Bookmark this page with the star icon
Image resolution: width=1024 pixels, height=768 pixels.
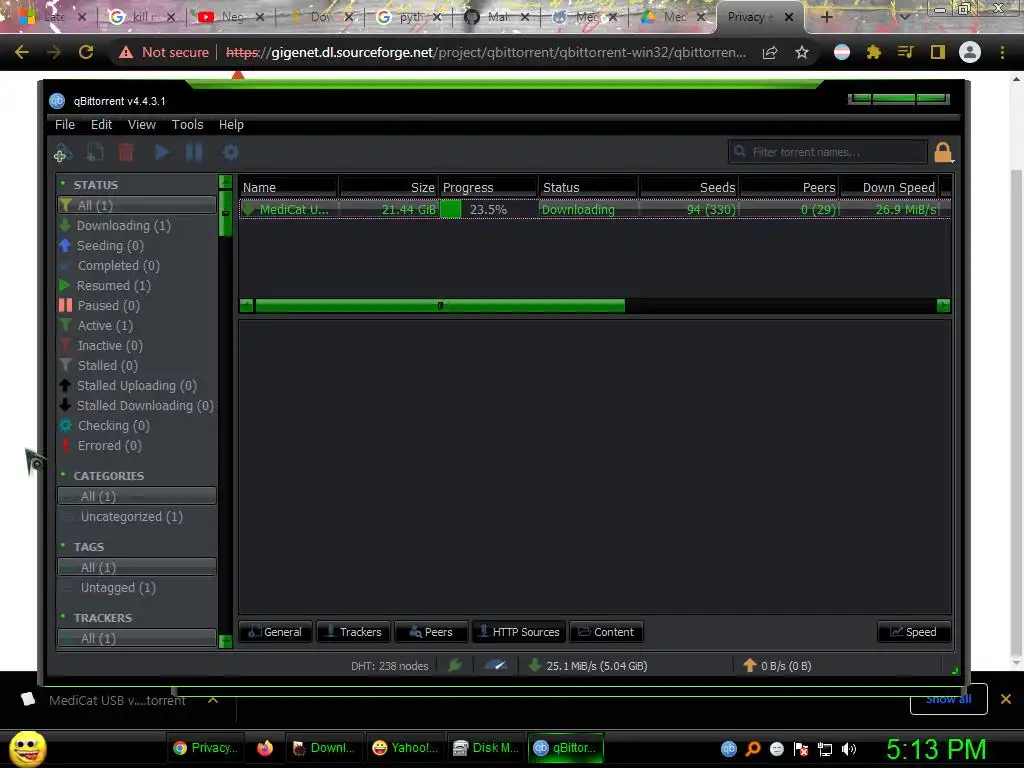pos(802,52)
